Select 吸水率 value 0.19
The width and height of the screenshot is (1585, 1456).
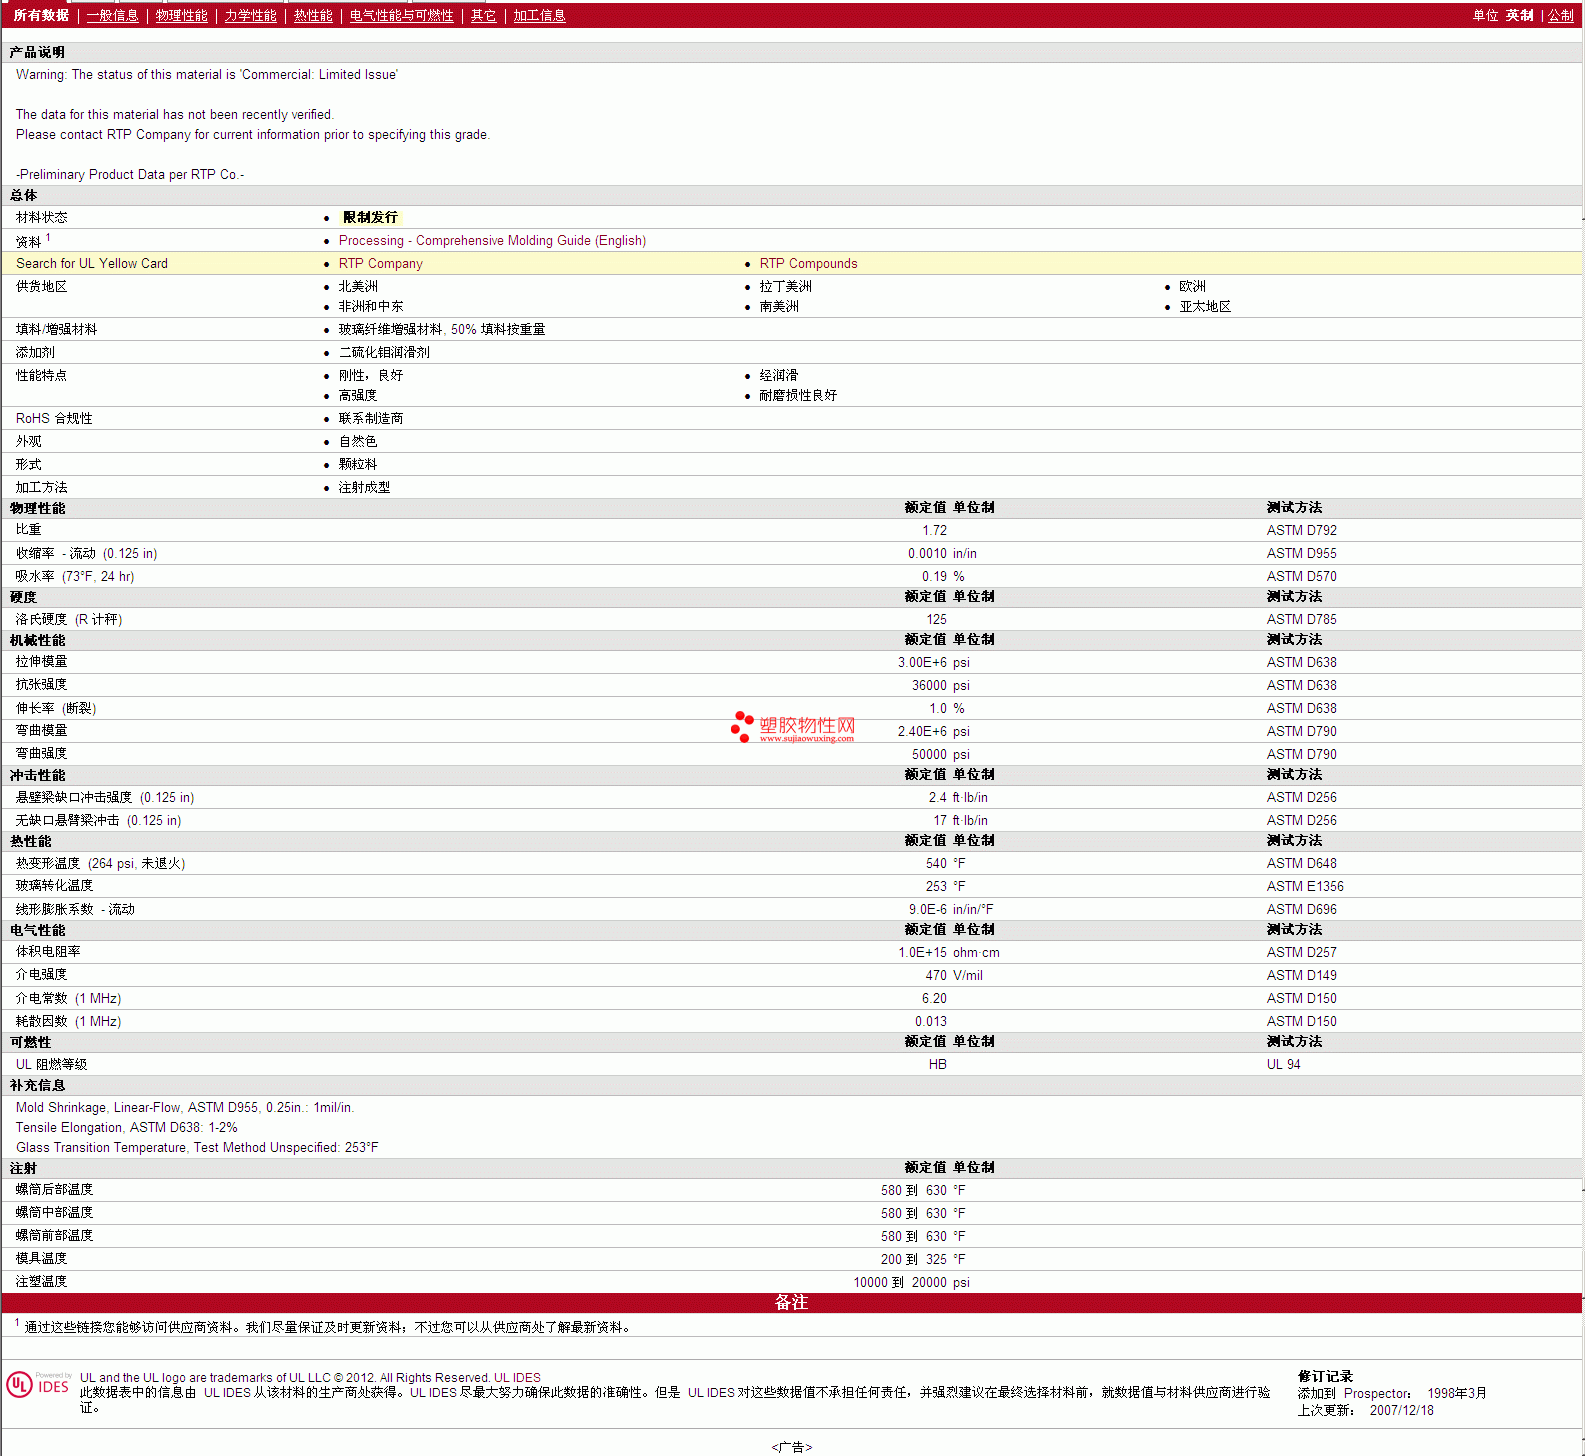coord(934,576)
